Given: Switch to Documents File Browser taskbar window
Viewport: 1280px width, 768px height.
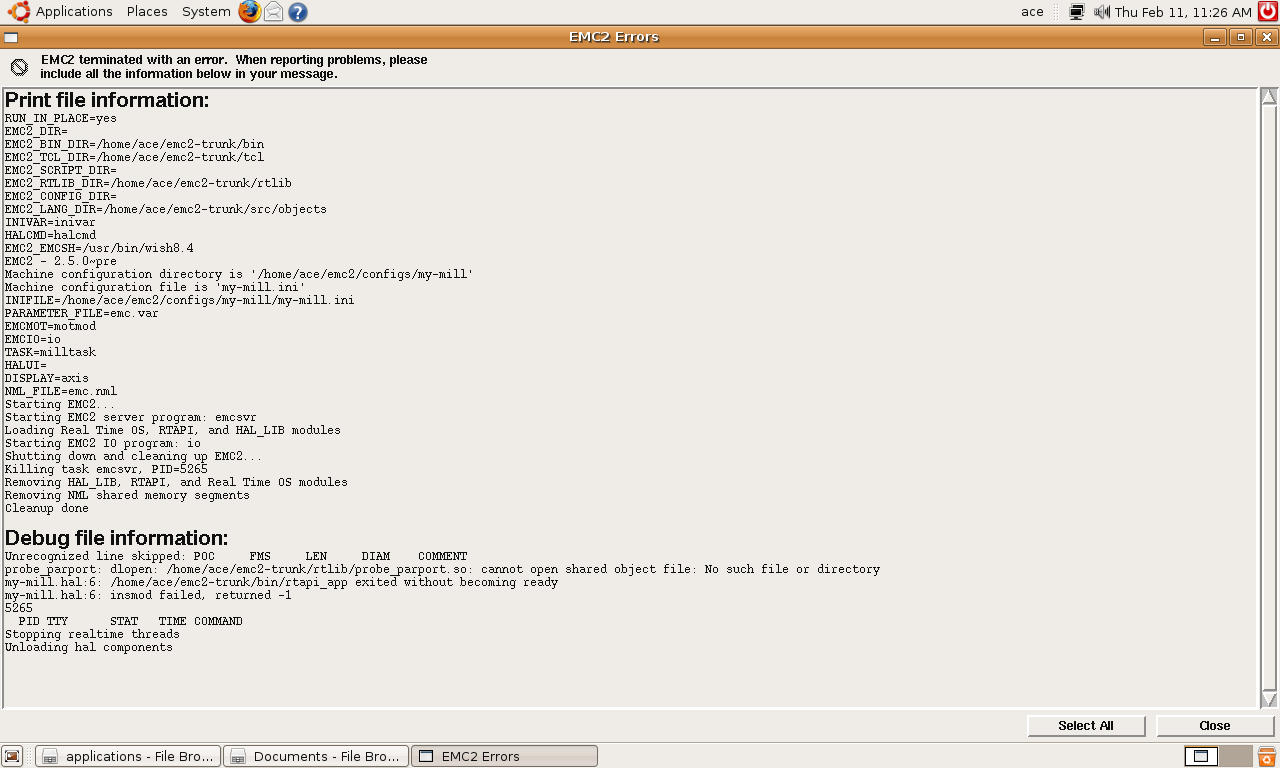Looking at the screenshot, I should [316, 756].
